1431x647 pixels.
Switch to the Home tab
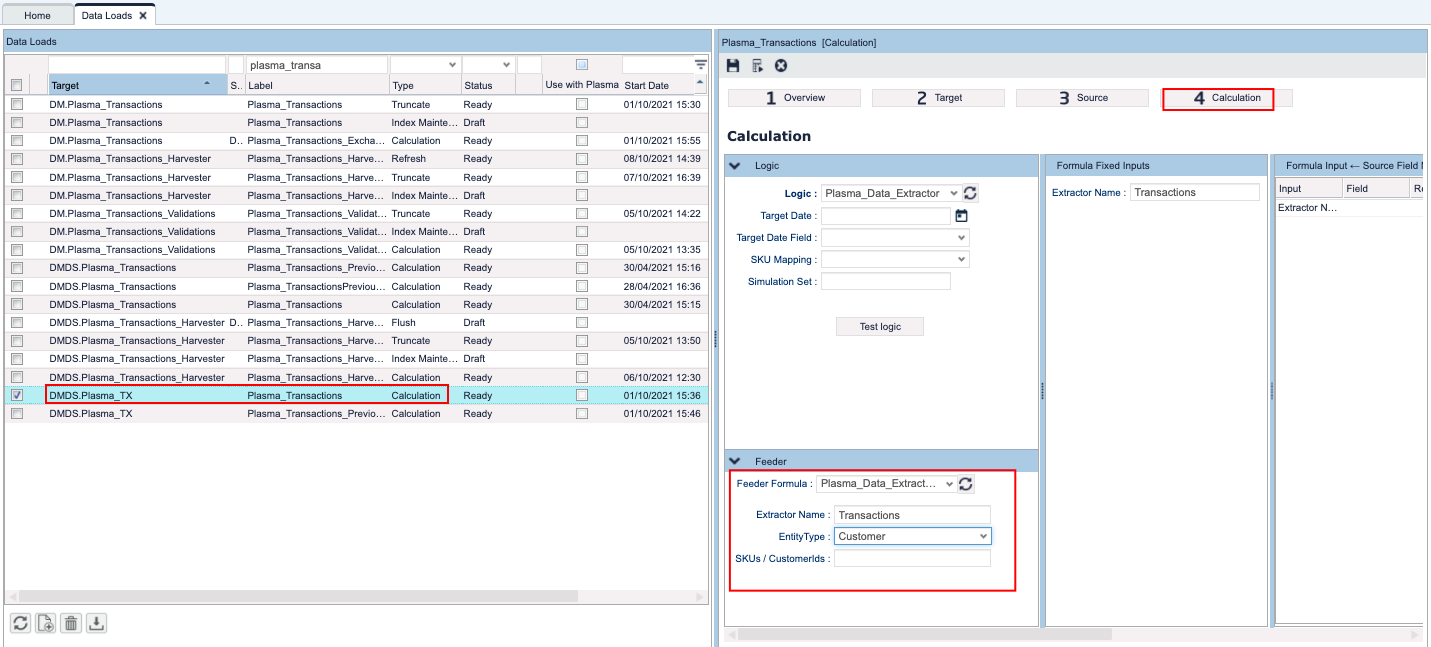pos(37,16)
